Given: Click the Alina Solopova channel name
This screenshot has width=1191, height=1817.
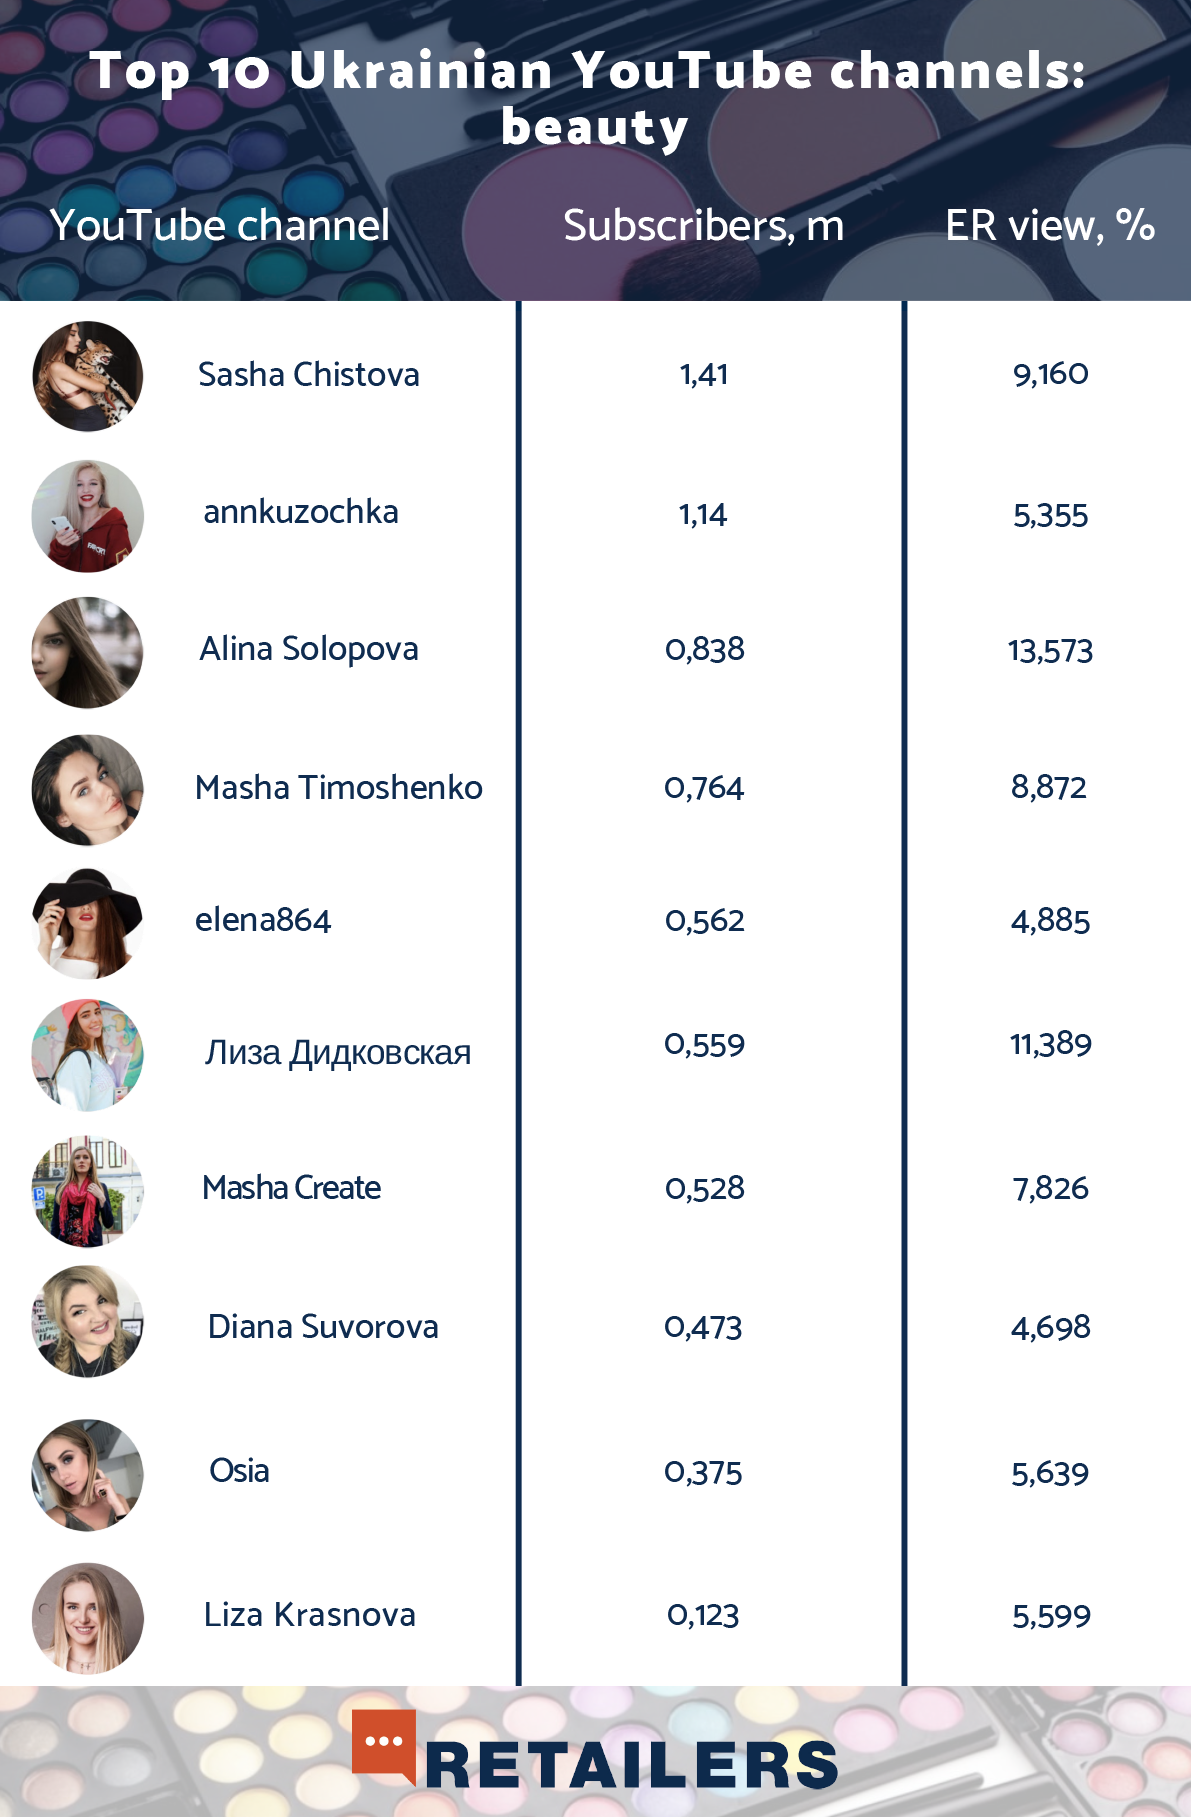Looking at the screenshot, I should (x=308, y=649).
